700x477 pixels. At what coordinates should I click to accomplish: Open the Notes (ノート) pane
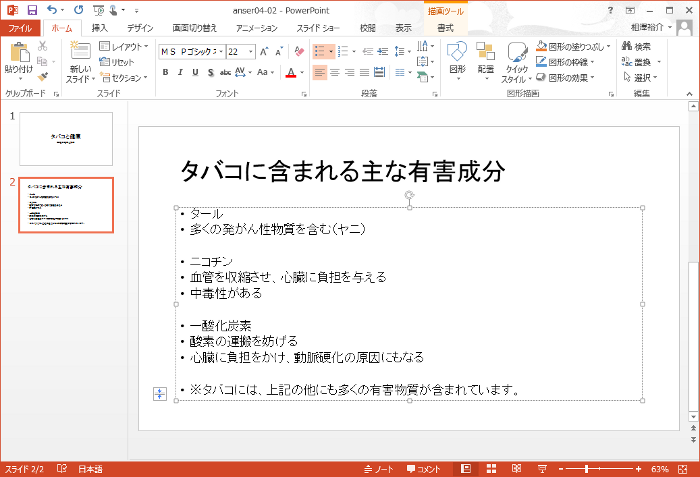[379, 469]
